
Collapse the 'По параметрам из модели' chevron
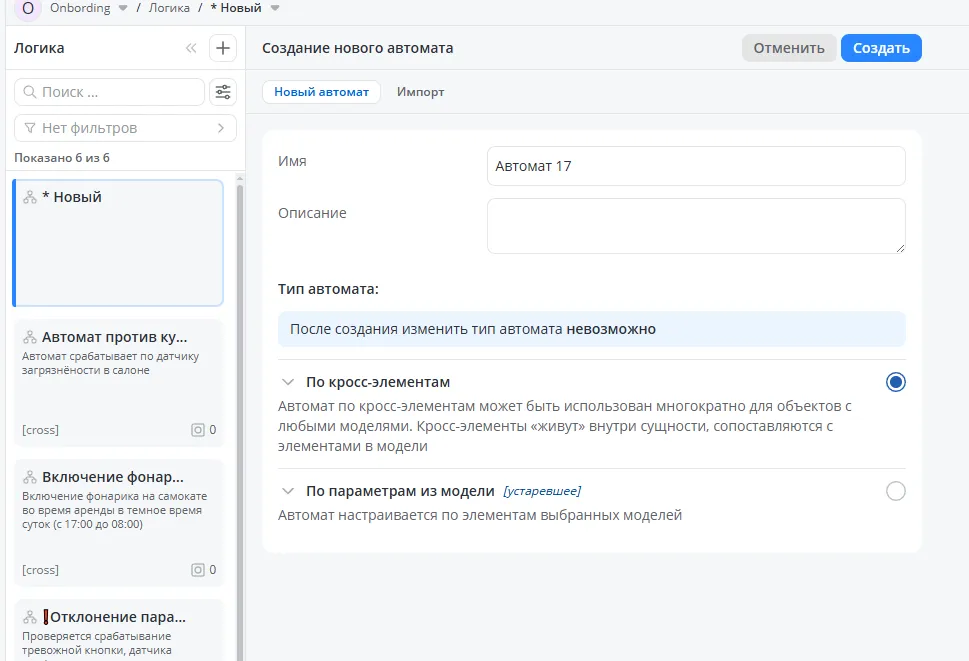click(288, 491)
